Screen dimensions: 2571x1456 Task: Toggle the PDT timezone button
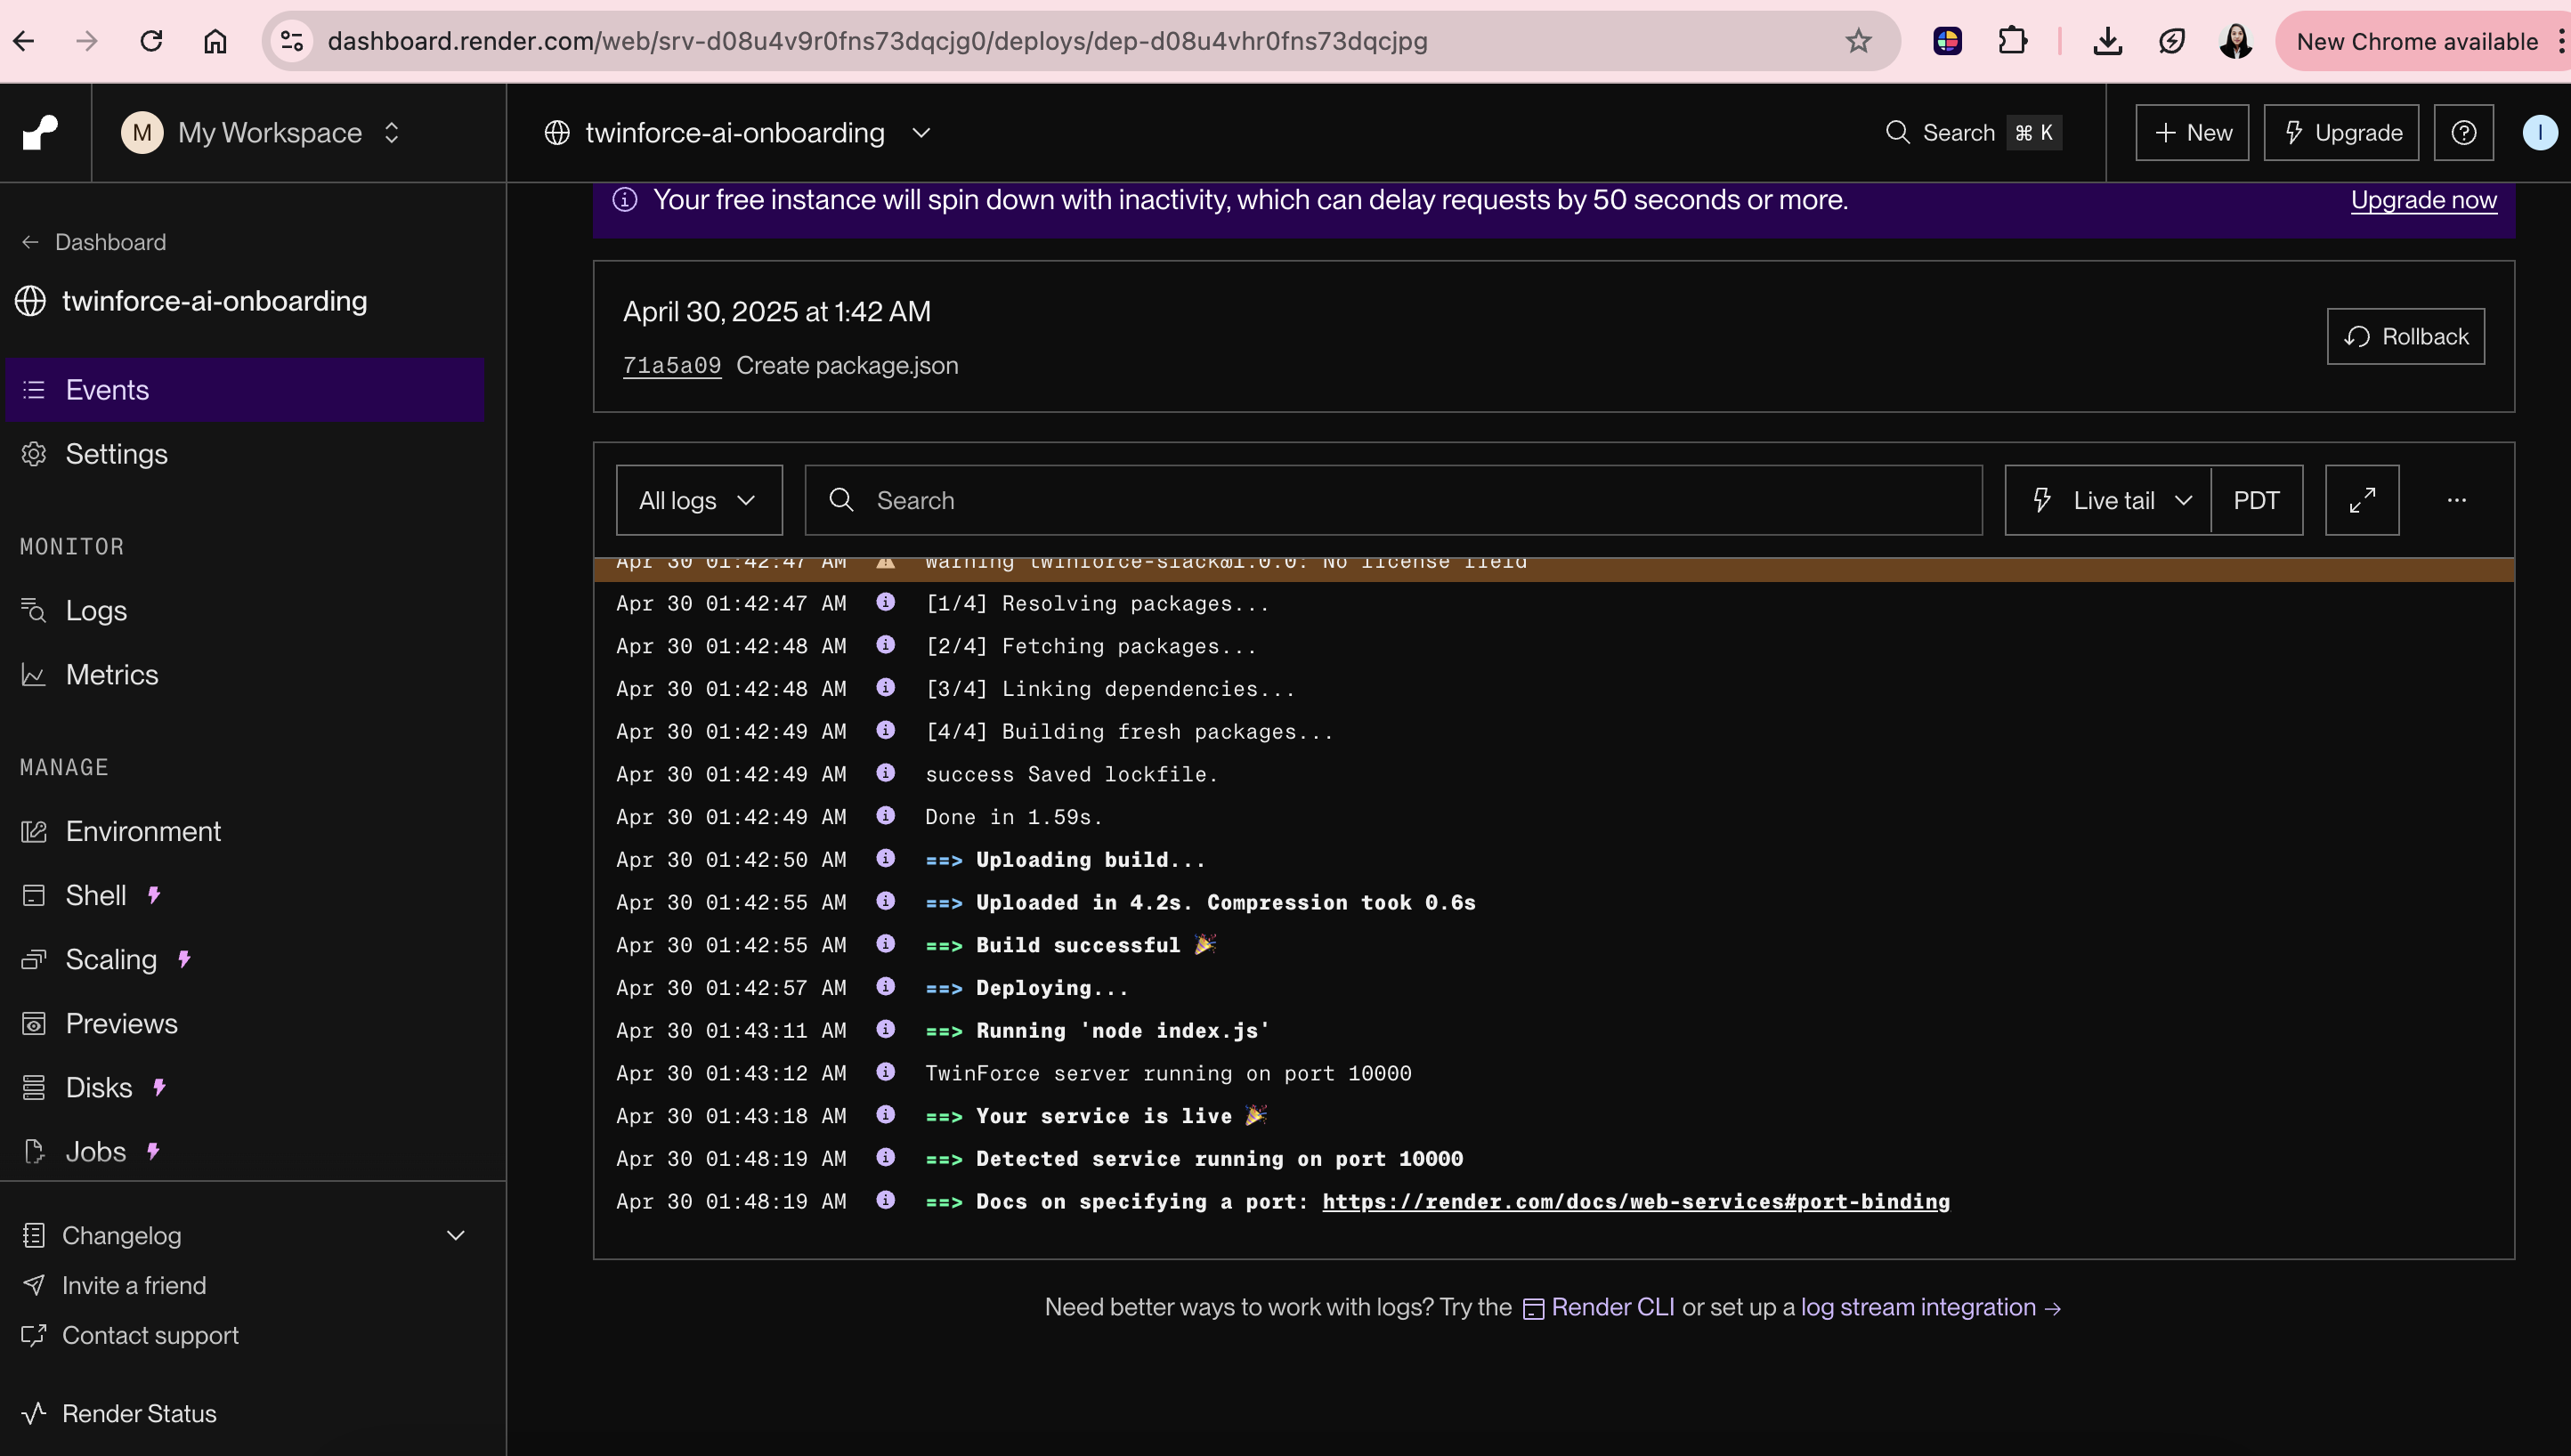(2256, 500)
